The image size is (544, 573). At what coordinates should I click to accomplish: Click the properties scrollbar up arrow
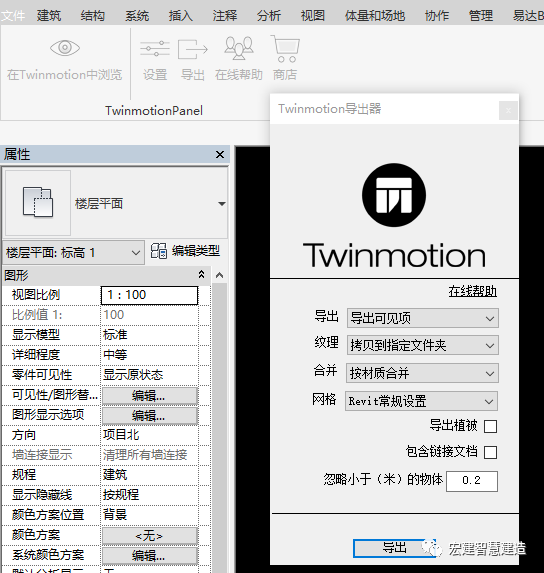point(219,276)
